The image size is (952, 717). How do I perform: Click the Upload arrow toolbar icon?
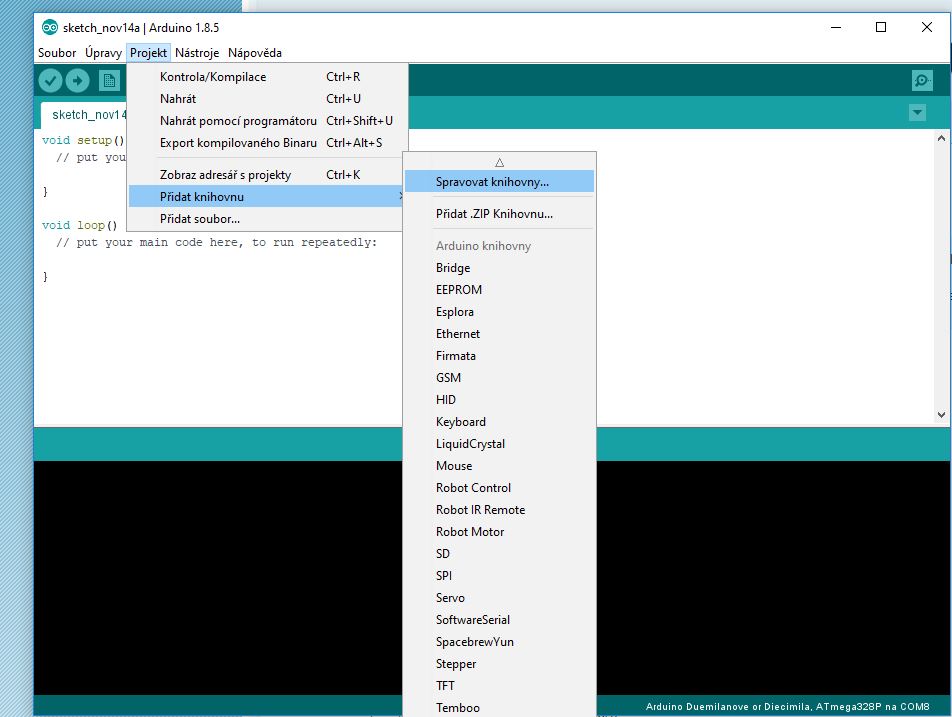(77, 80)
